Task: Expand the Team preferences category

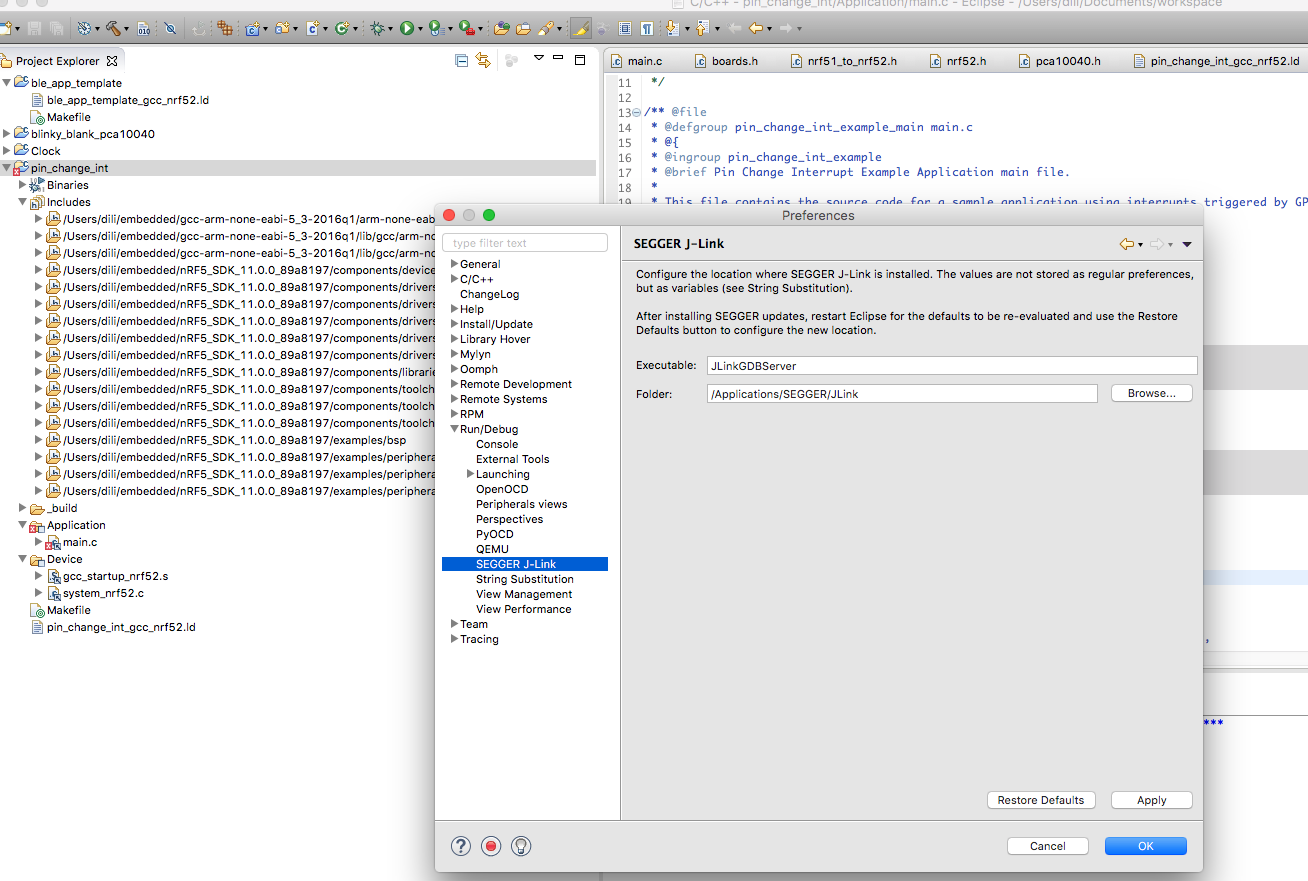Action: pos(454,624)
